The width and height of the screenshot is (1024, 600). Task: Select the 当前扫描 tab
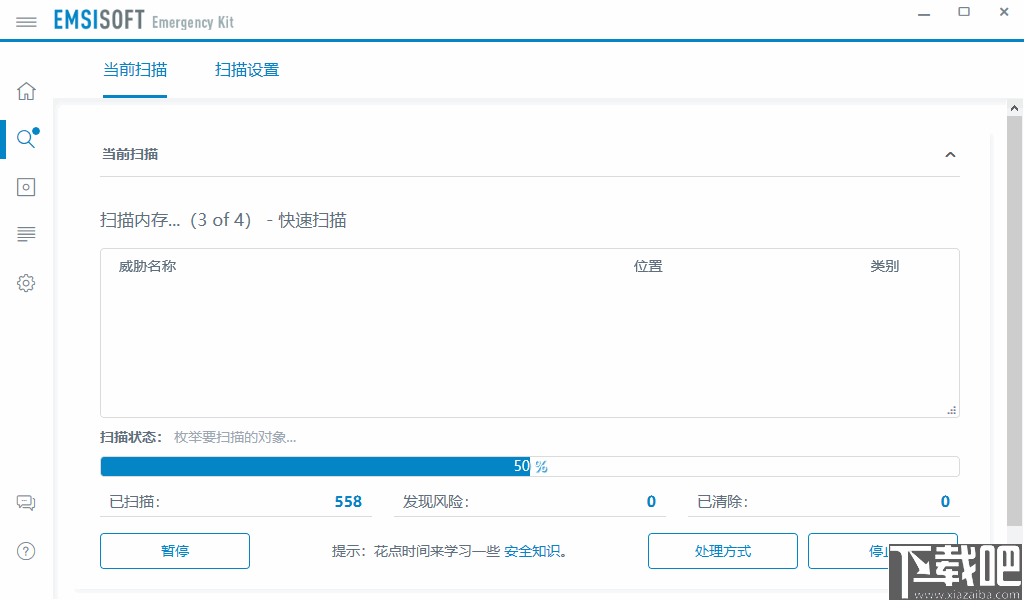point(135,70)
